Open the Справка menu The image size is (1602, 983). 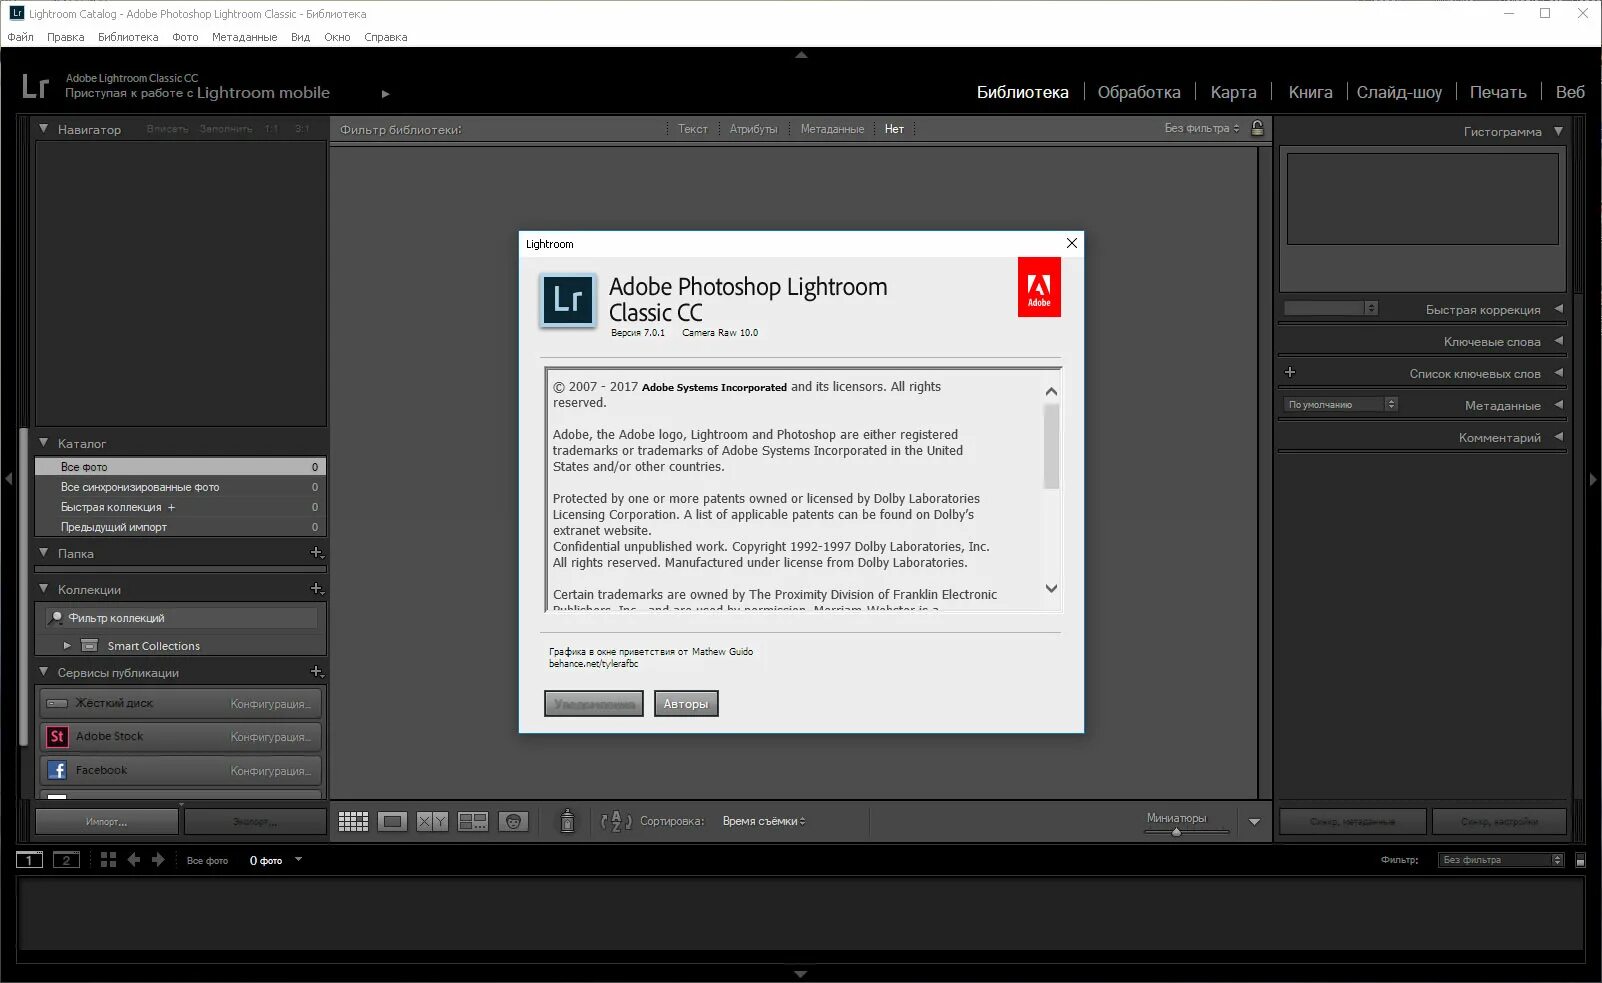click(x=386, y=37)
